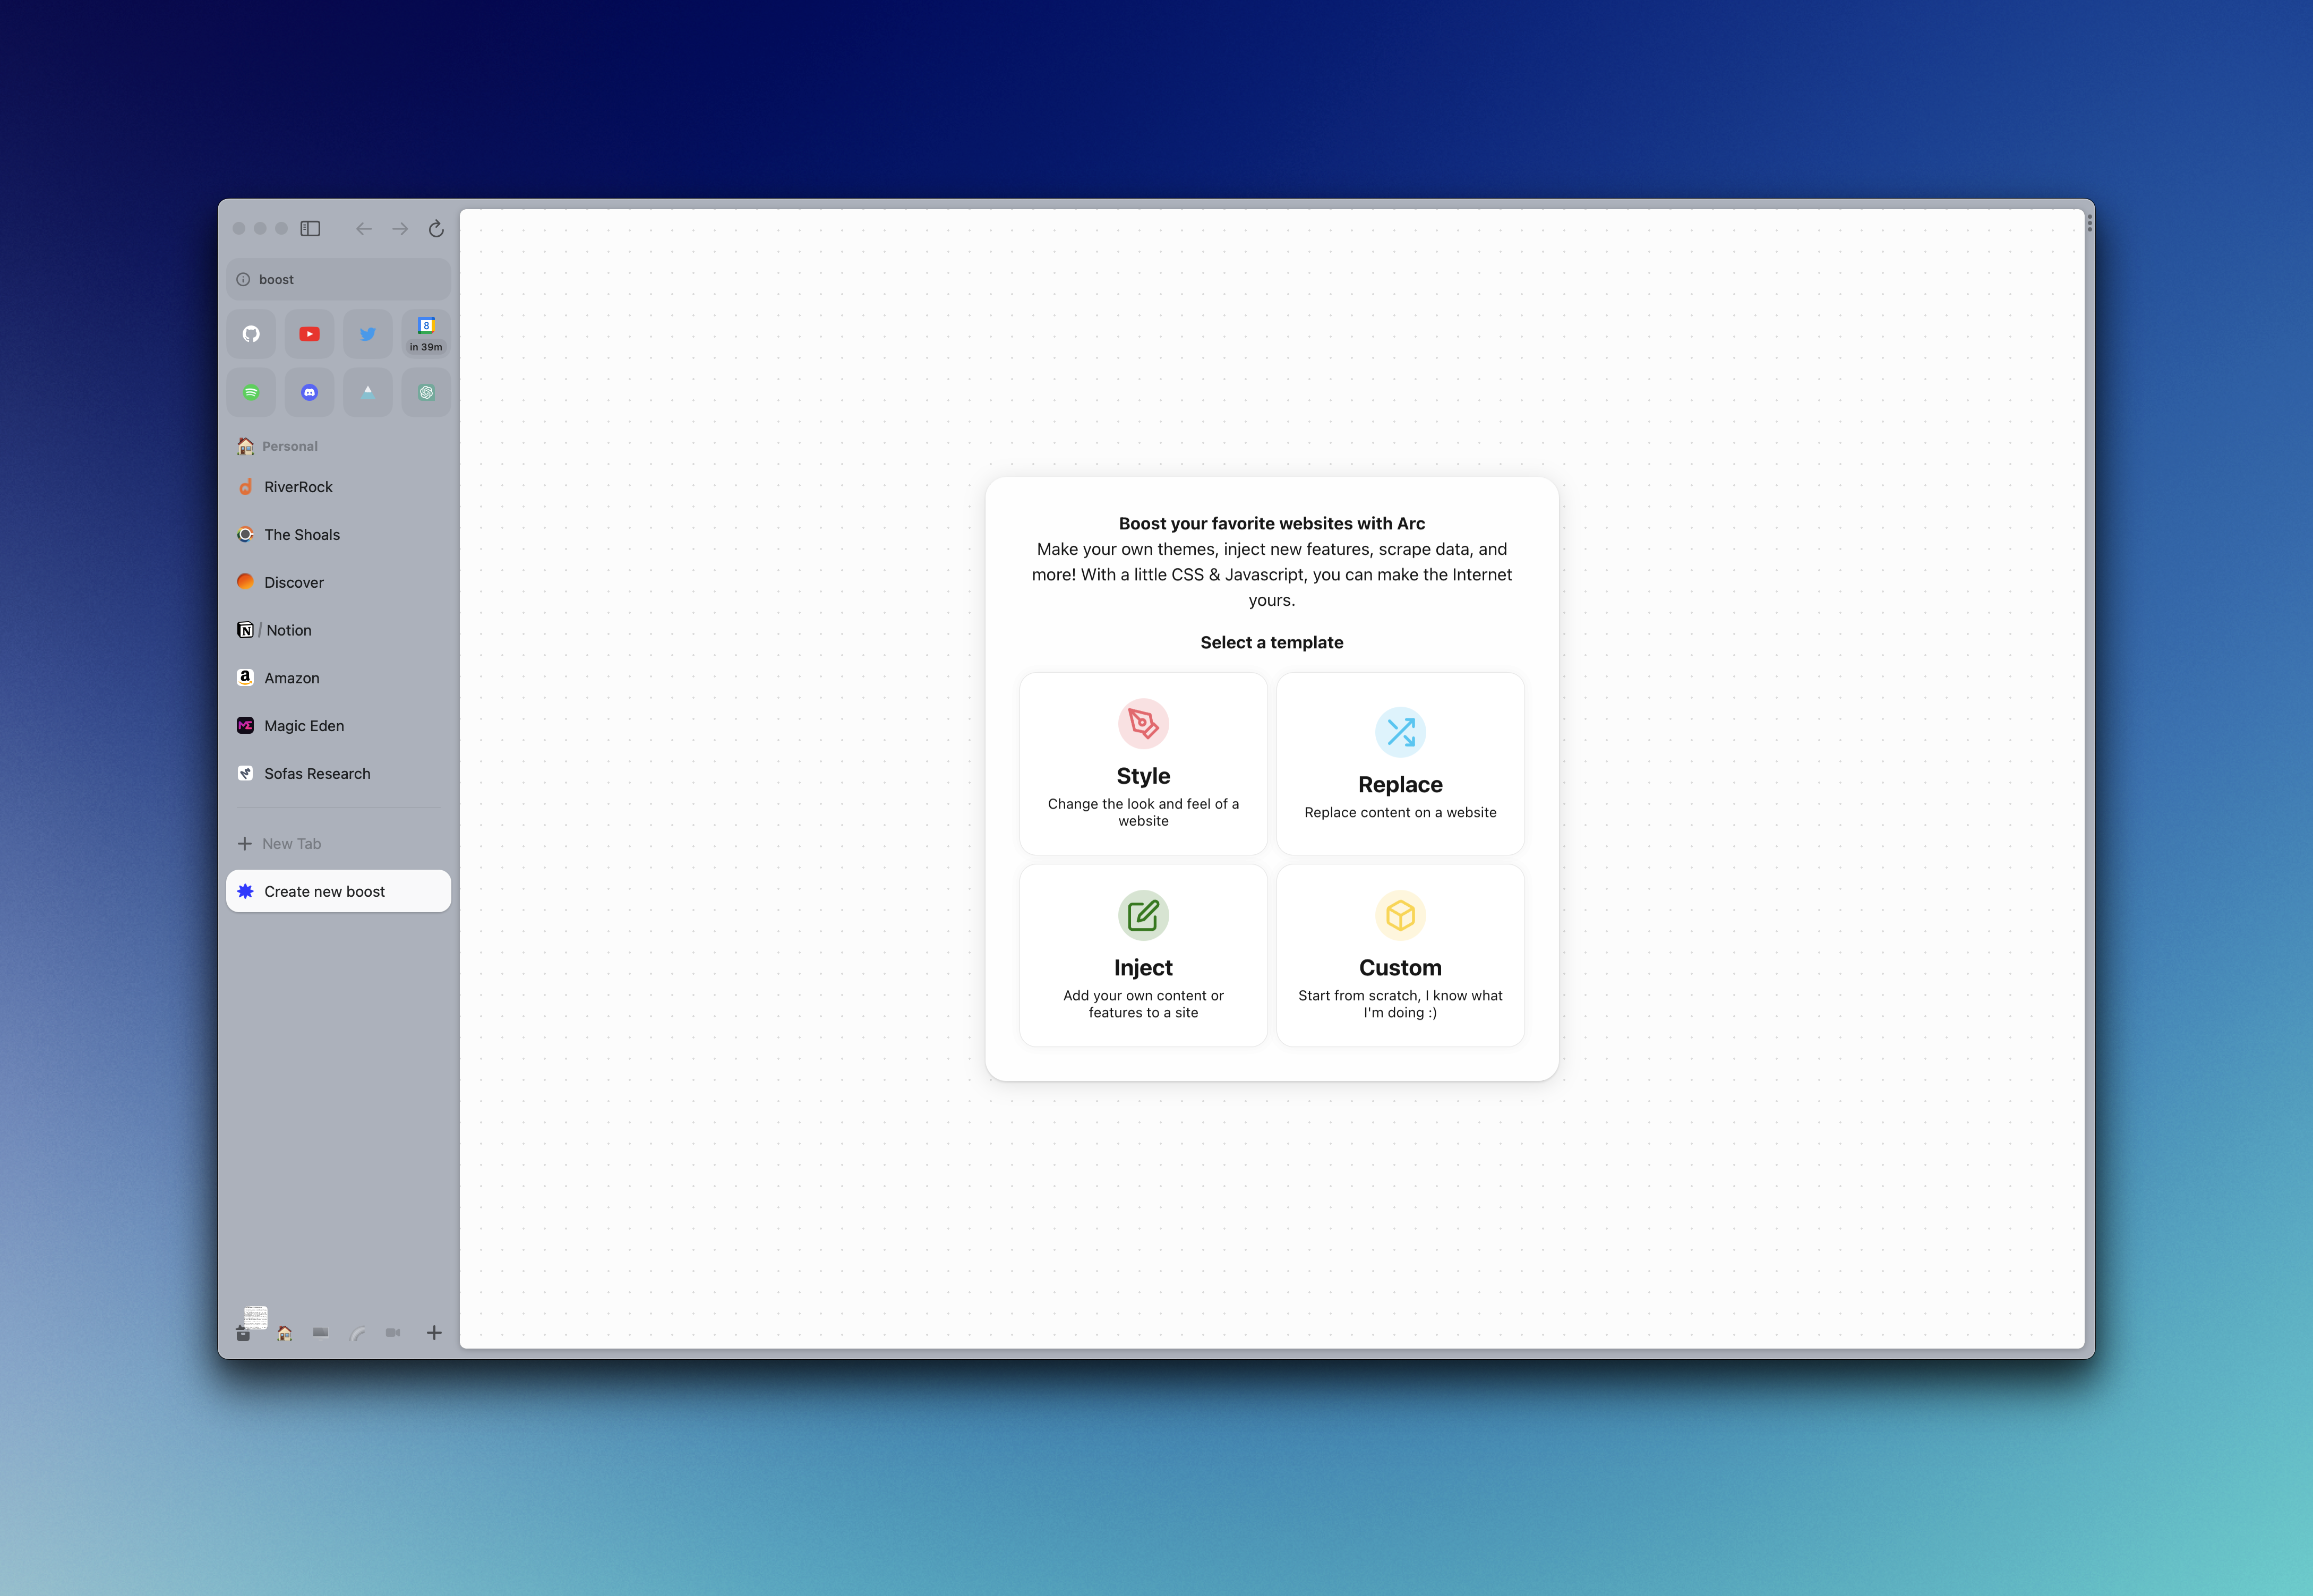The width and height of the screenshot is (2313, 1596).
Task: Click the 'Select a template' heading
Action: click(x=1272, y=643)
